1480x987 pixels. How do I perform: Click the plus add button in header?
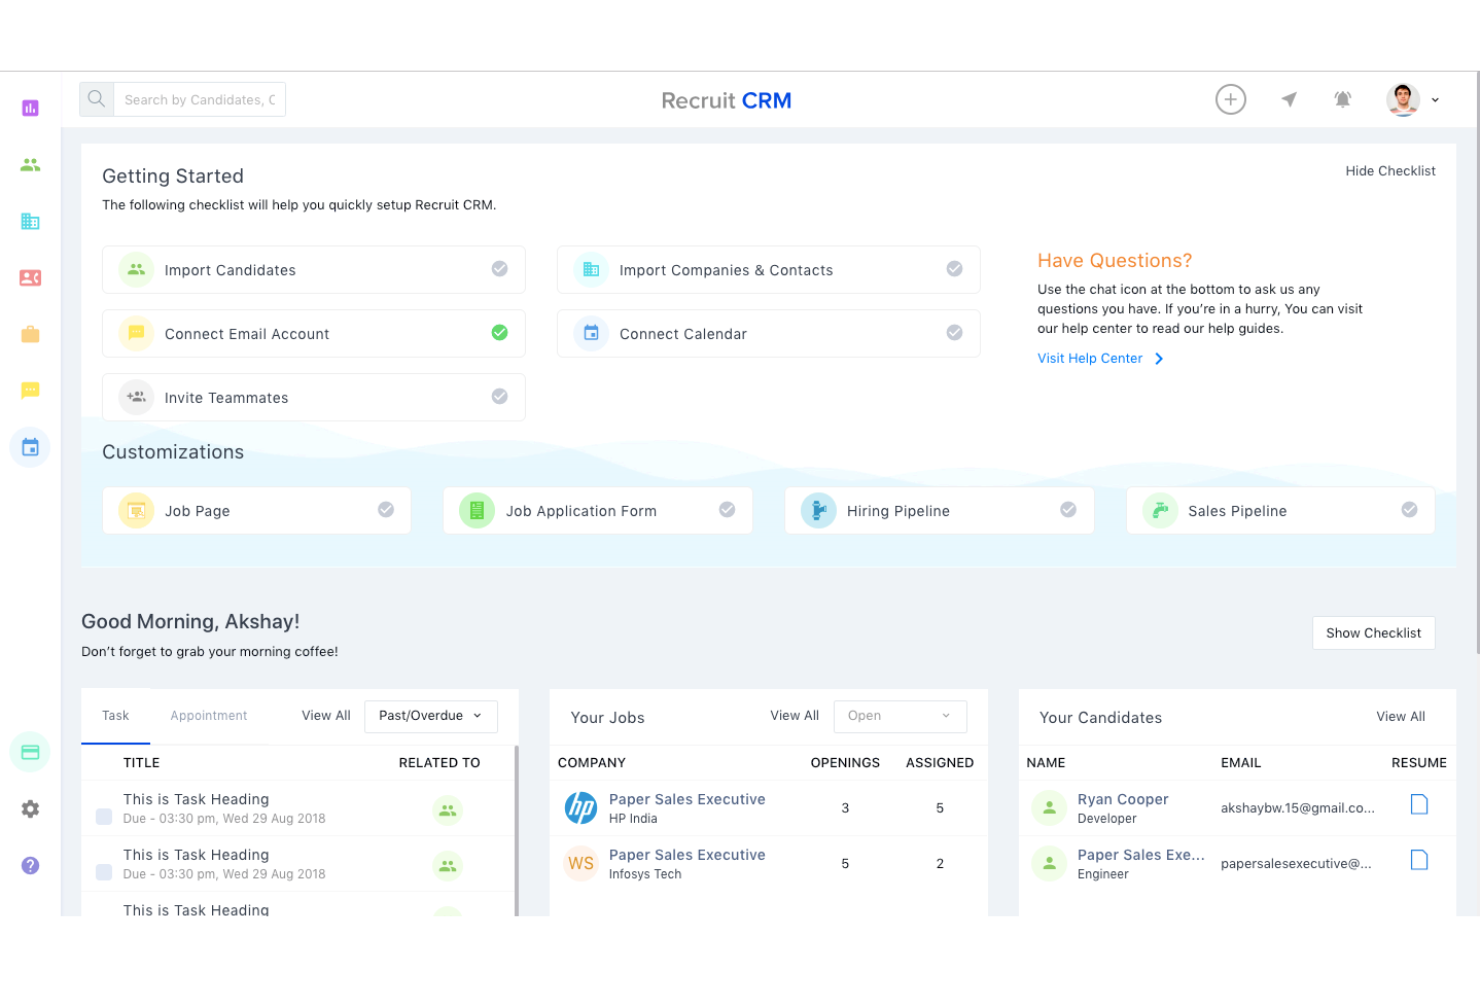click(1230, 99)
